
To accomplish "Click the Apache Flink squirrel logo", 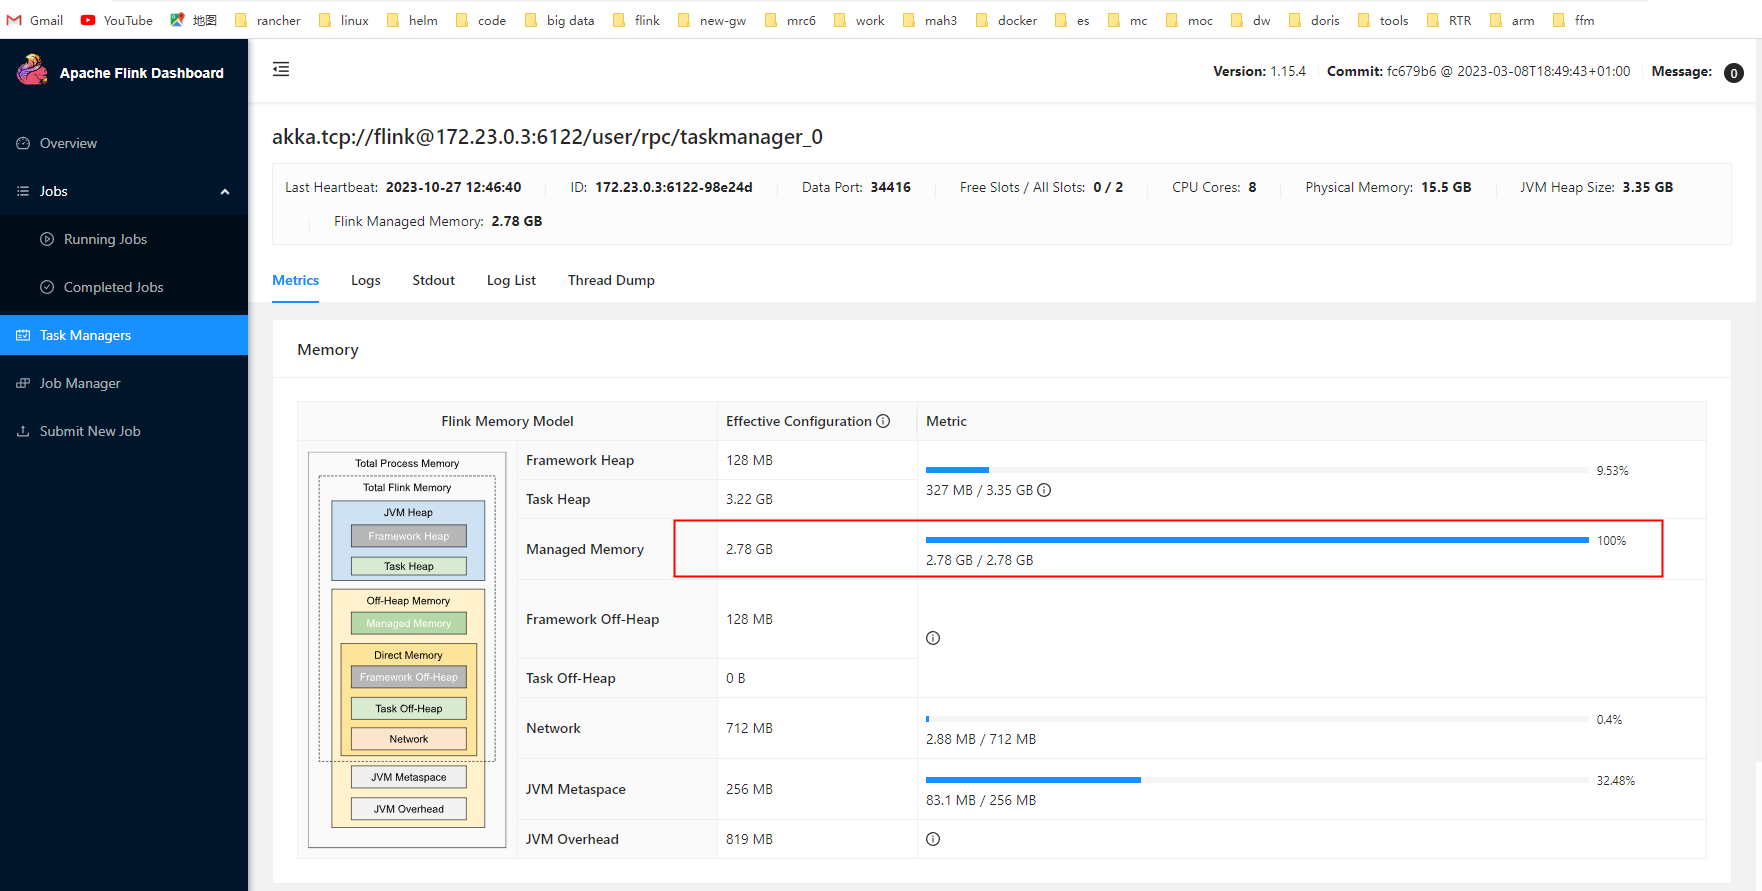I will coord(32,70).
